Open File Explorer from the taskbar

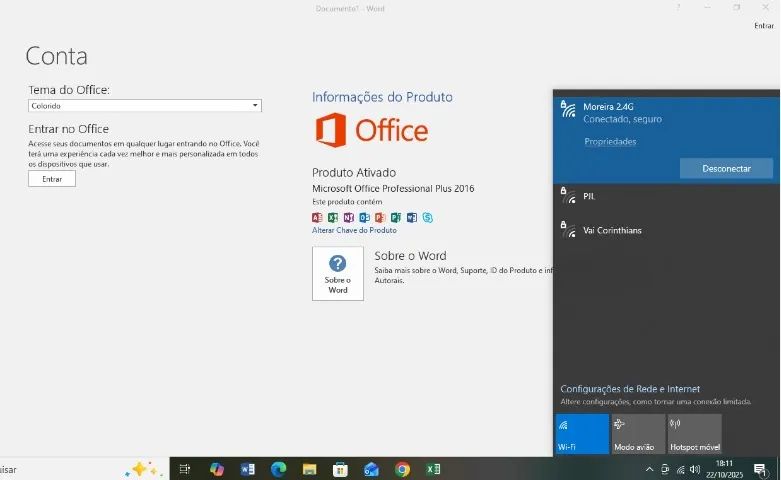pos(309,469)
